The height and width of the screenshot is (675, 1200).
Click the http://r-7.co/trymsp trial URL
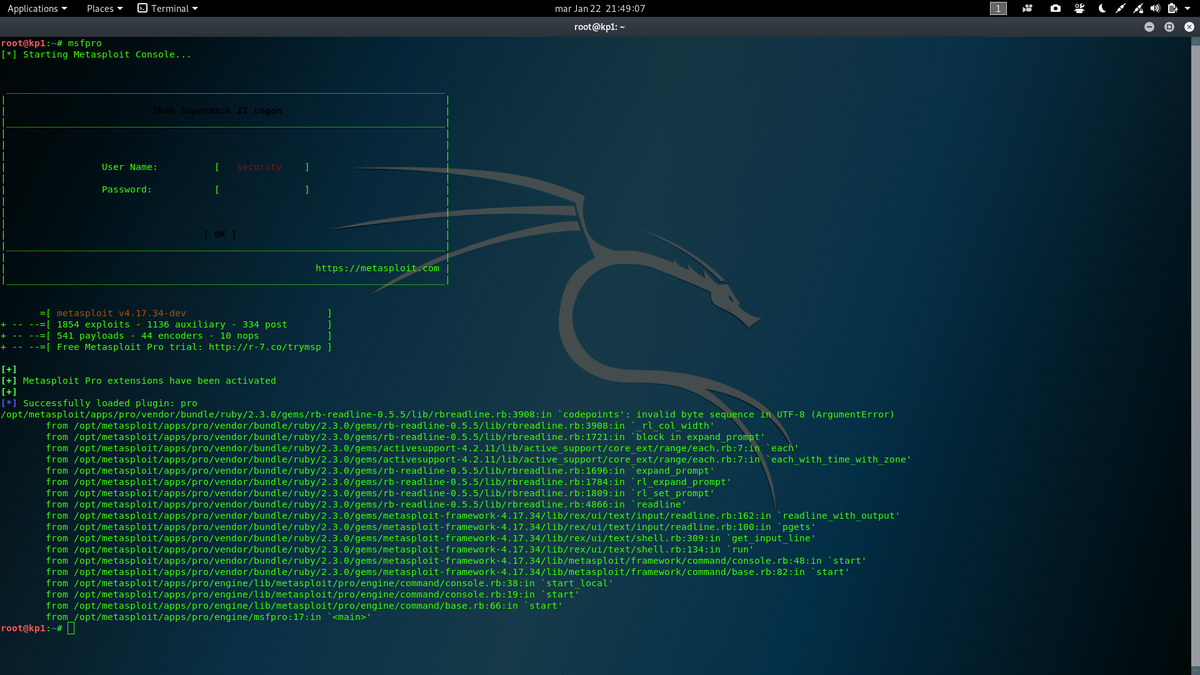(x=265, y=347)
